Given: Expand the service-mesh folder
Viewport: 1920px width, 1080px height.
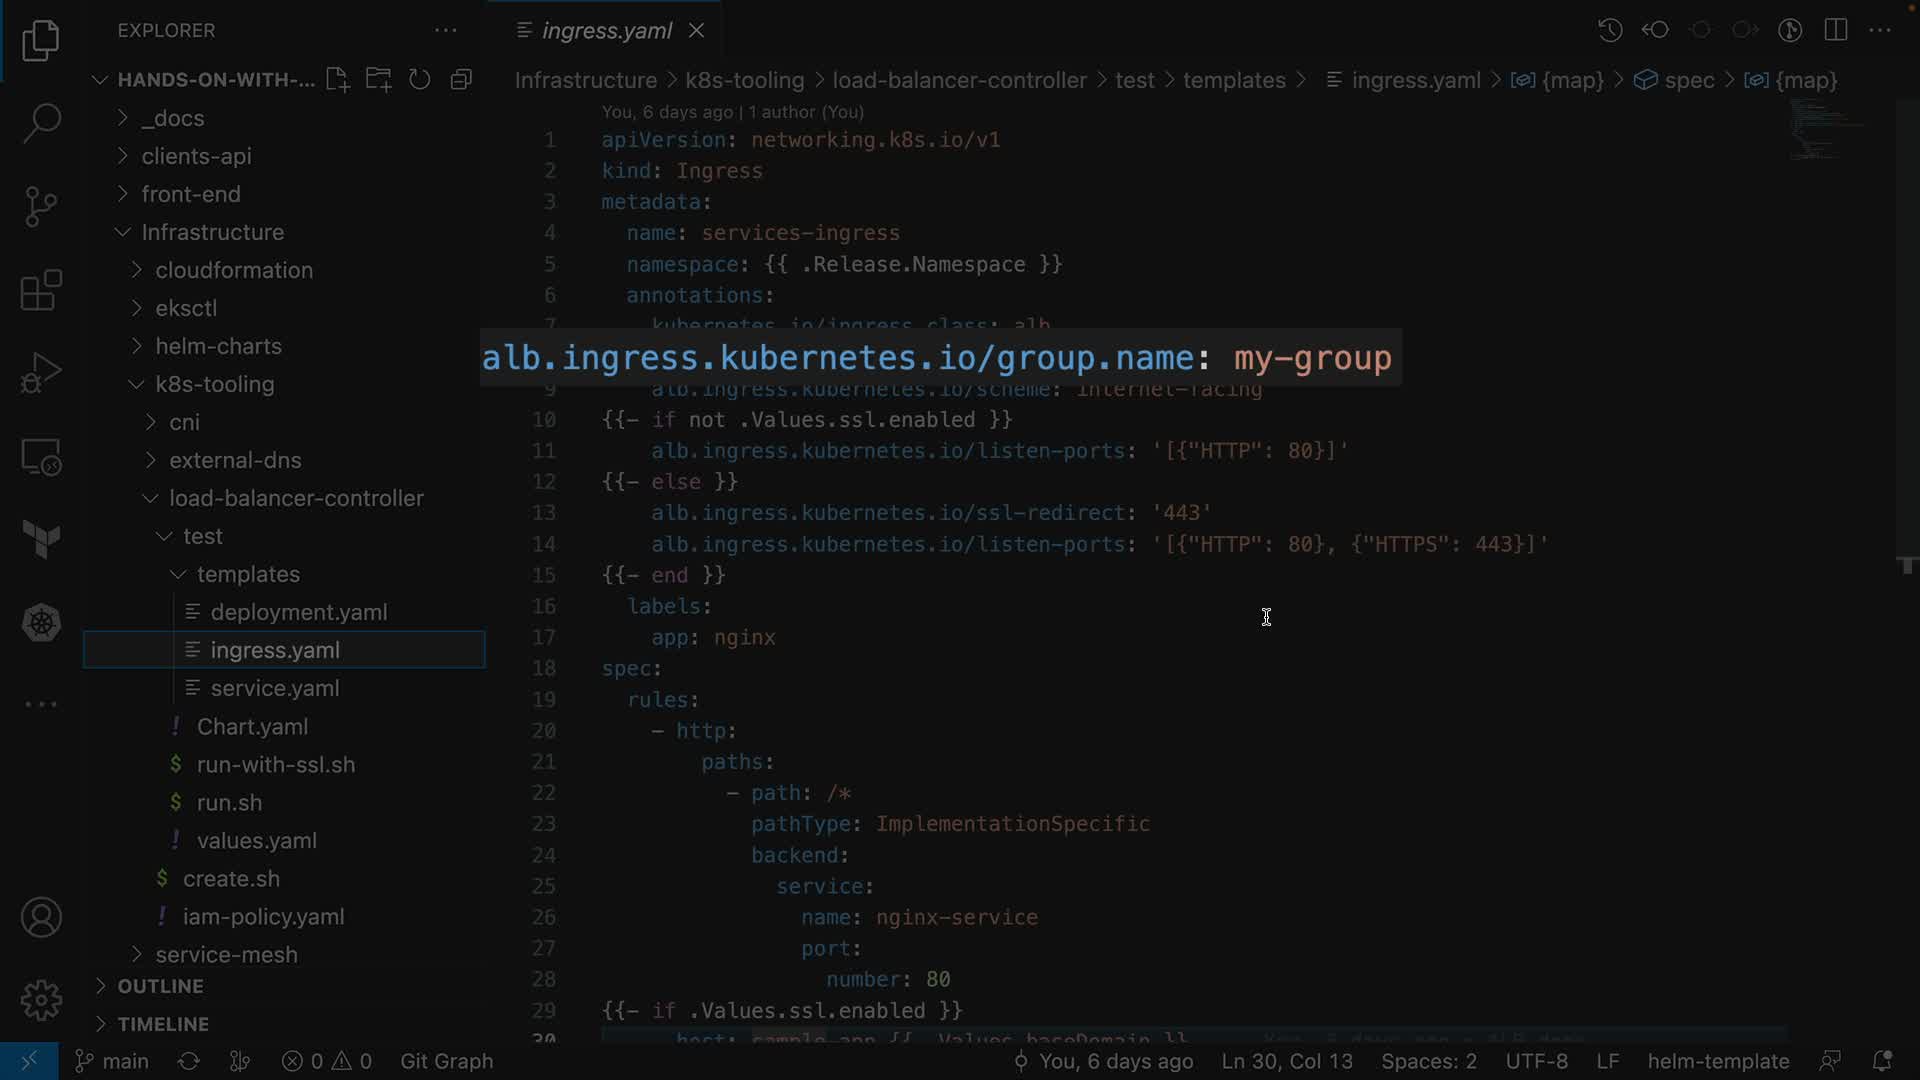Looking at the screenshot, I should click(x=226, y=955).
